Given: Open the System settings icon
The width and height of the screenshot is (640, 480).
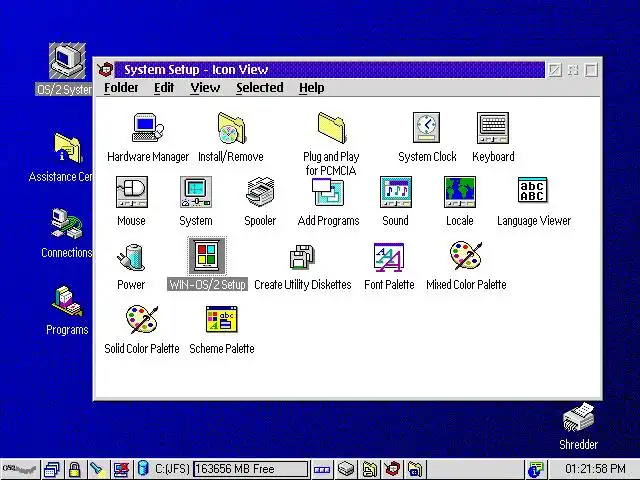Looking at the screenshot, I should coord(196,192).
